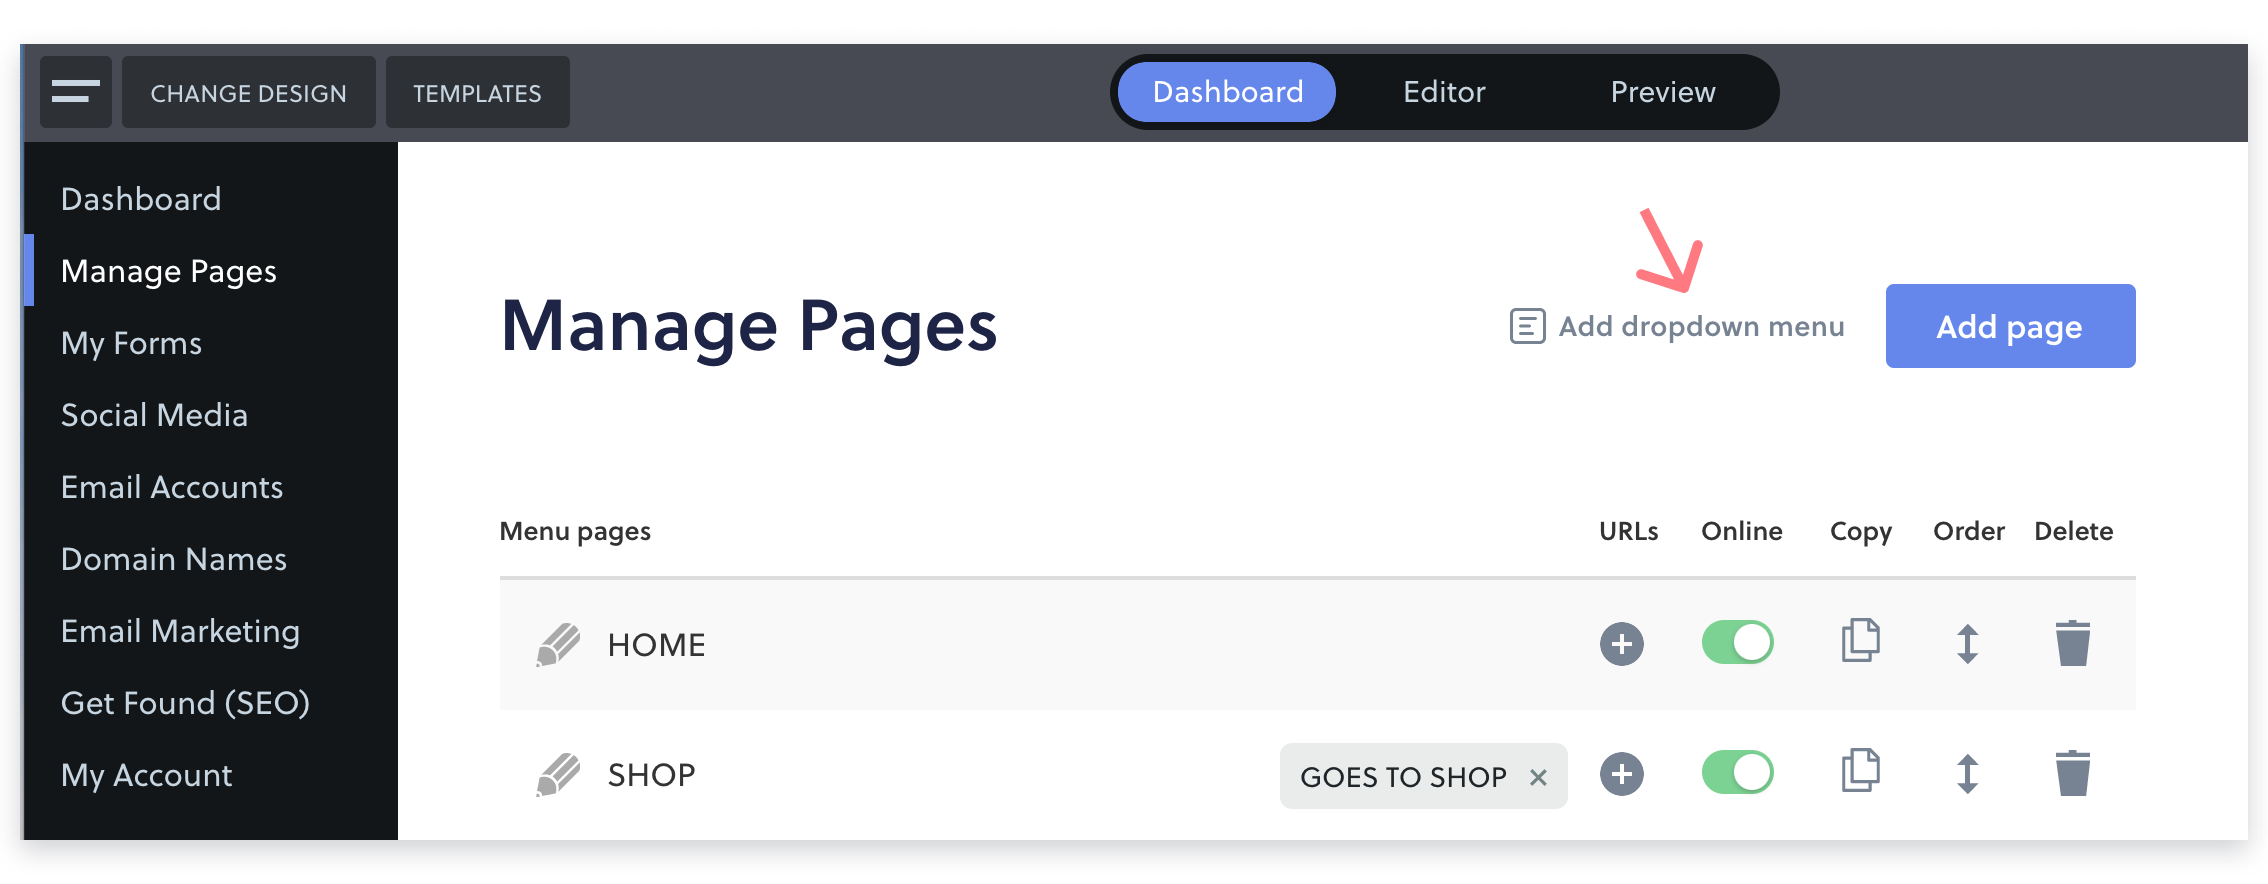Add a URL to the SHOP page

[x=1622, y=772]
